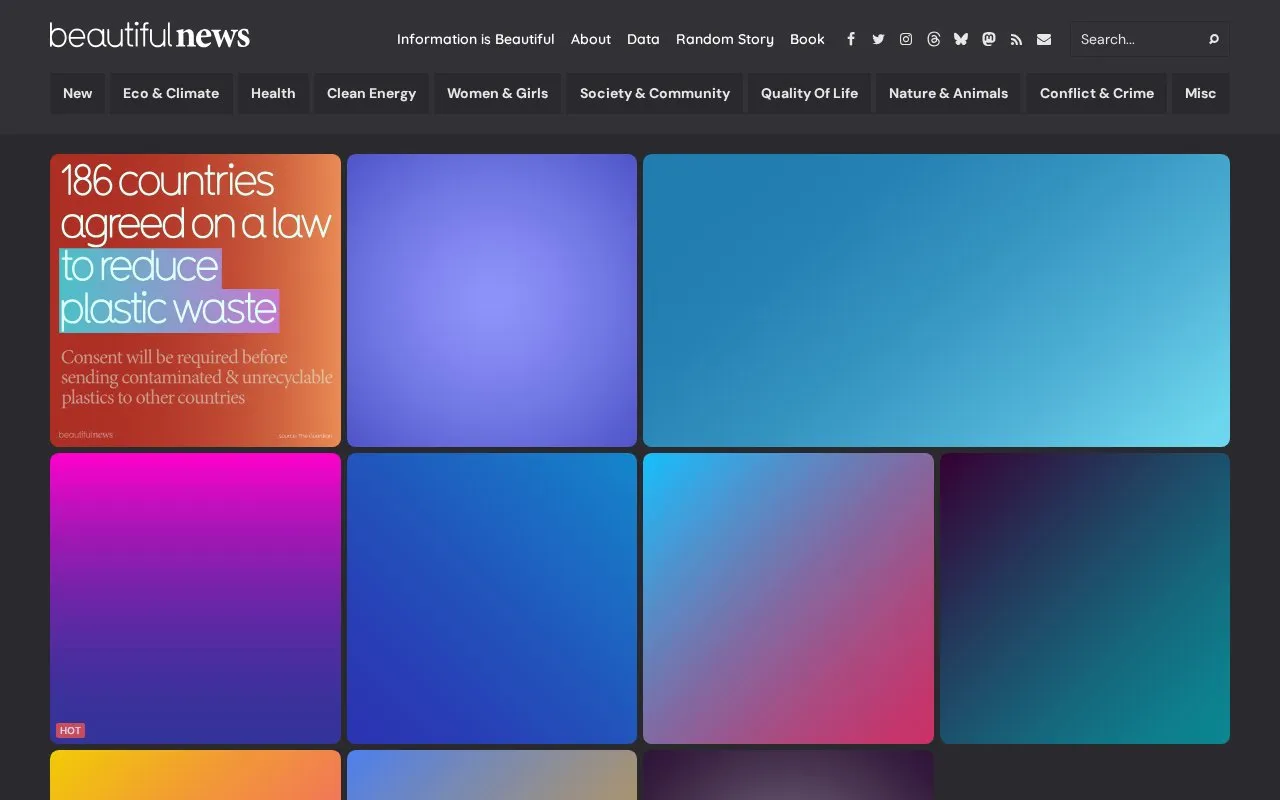Select the Quality Of Life category
The image size is (1280, 800).
[x=809, y=93]
